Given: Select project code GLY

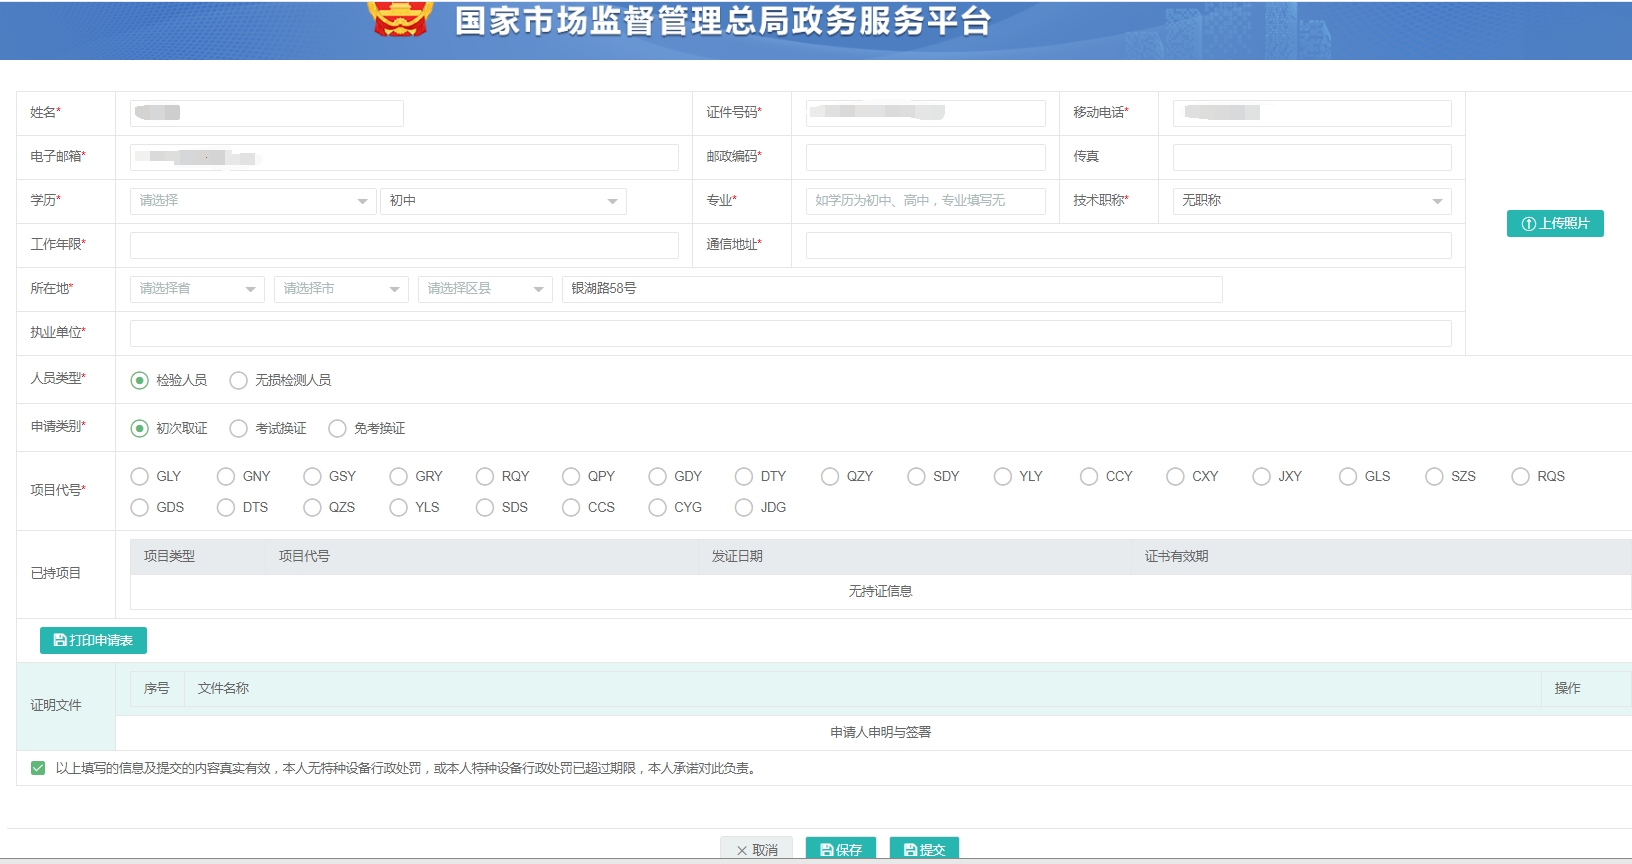Looking at the screenshot, I should coord(140,476).
